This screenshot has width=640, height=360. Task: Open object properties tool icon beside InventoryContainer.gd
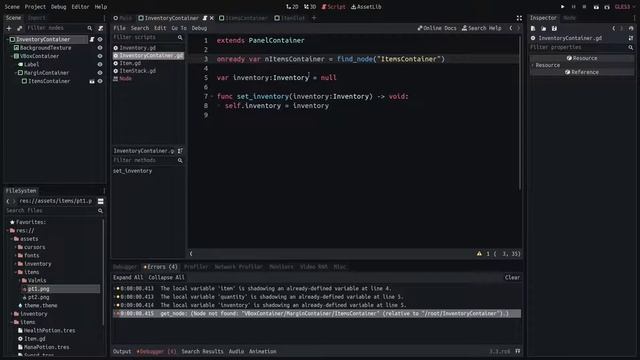631,38
